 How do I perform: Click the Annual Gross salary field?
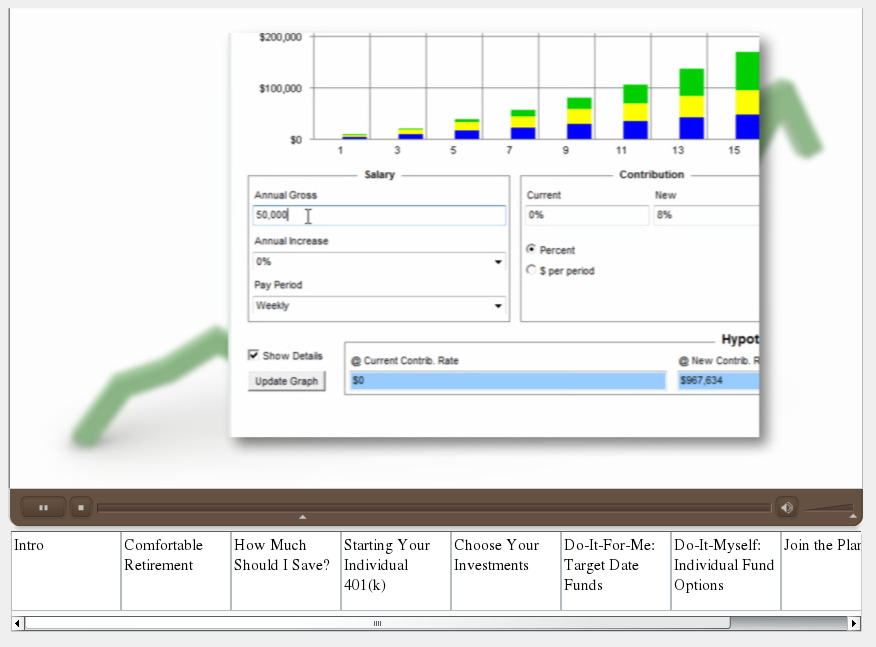click(x=380, y=216)
